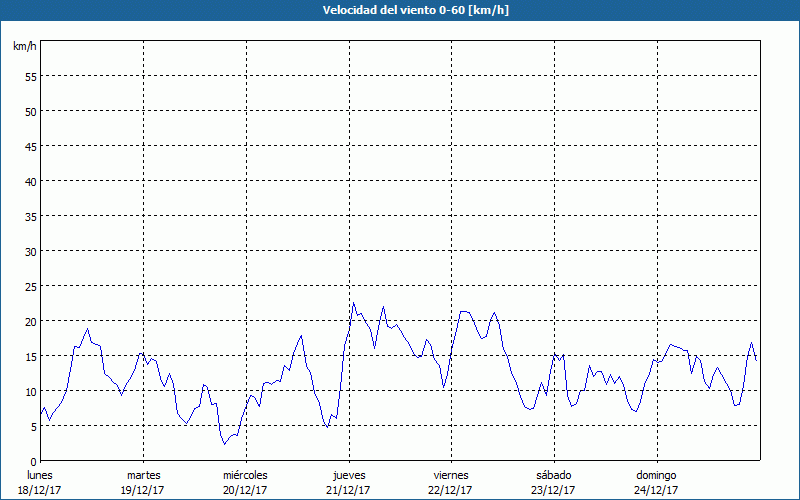This screenshot has height=500, width=800.
Task: Click the 0 label at the axis origin
Action: (33, 461)
